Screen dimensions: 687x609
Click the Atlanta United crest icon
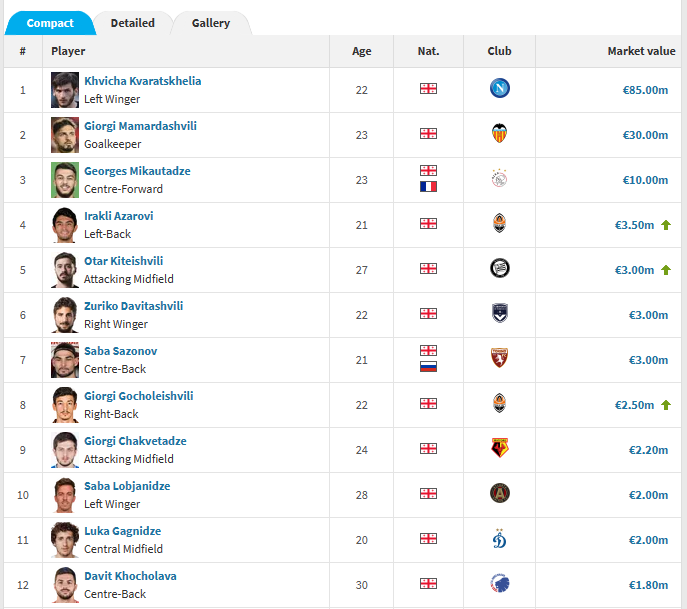coord(499,493)
